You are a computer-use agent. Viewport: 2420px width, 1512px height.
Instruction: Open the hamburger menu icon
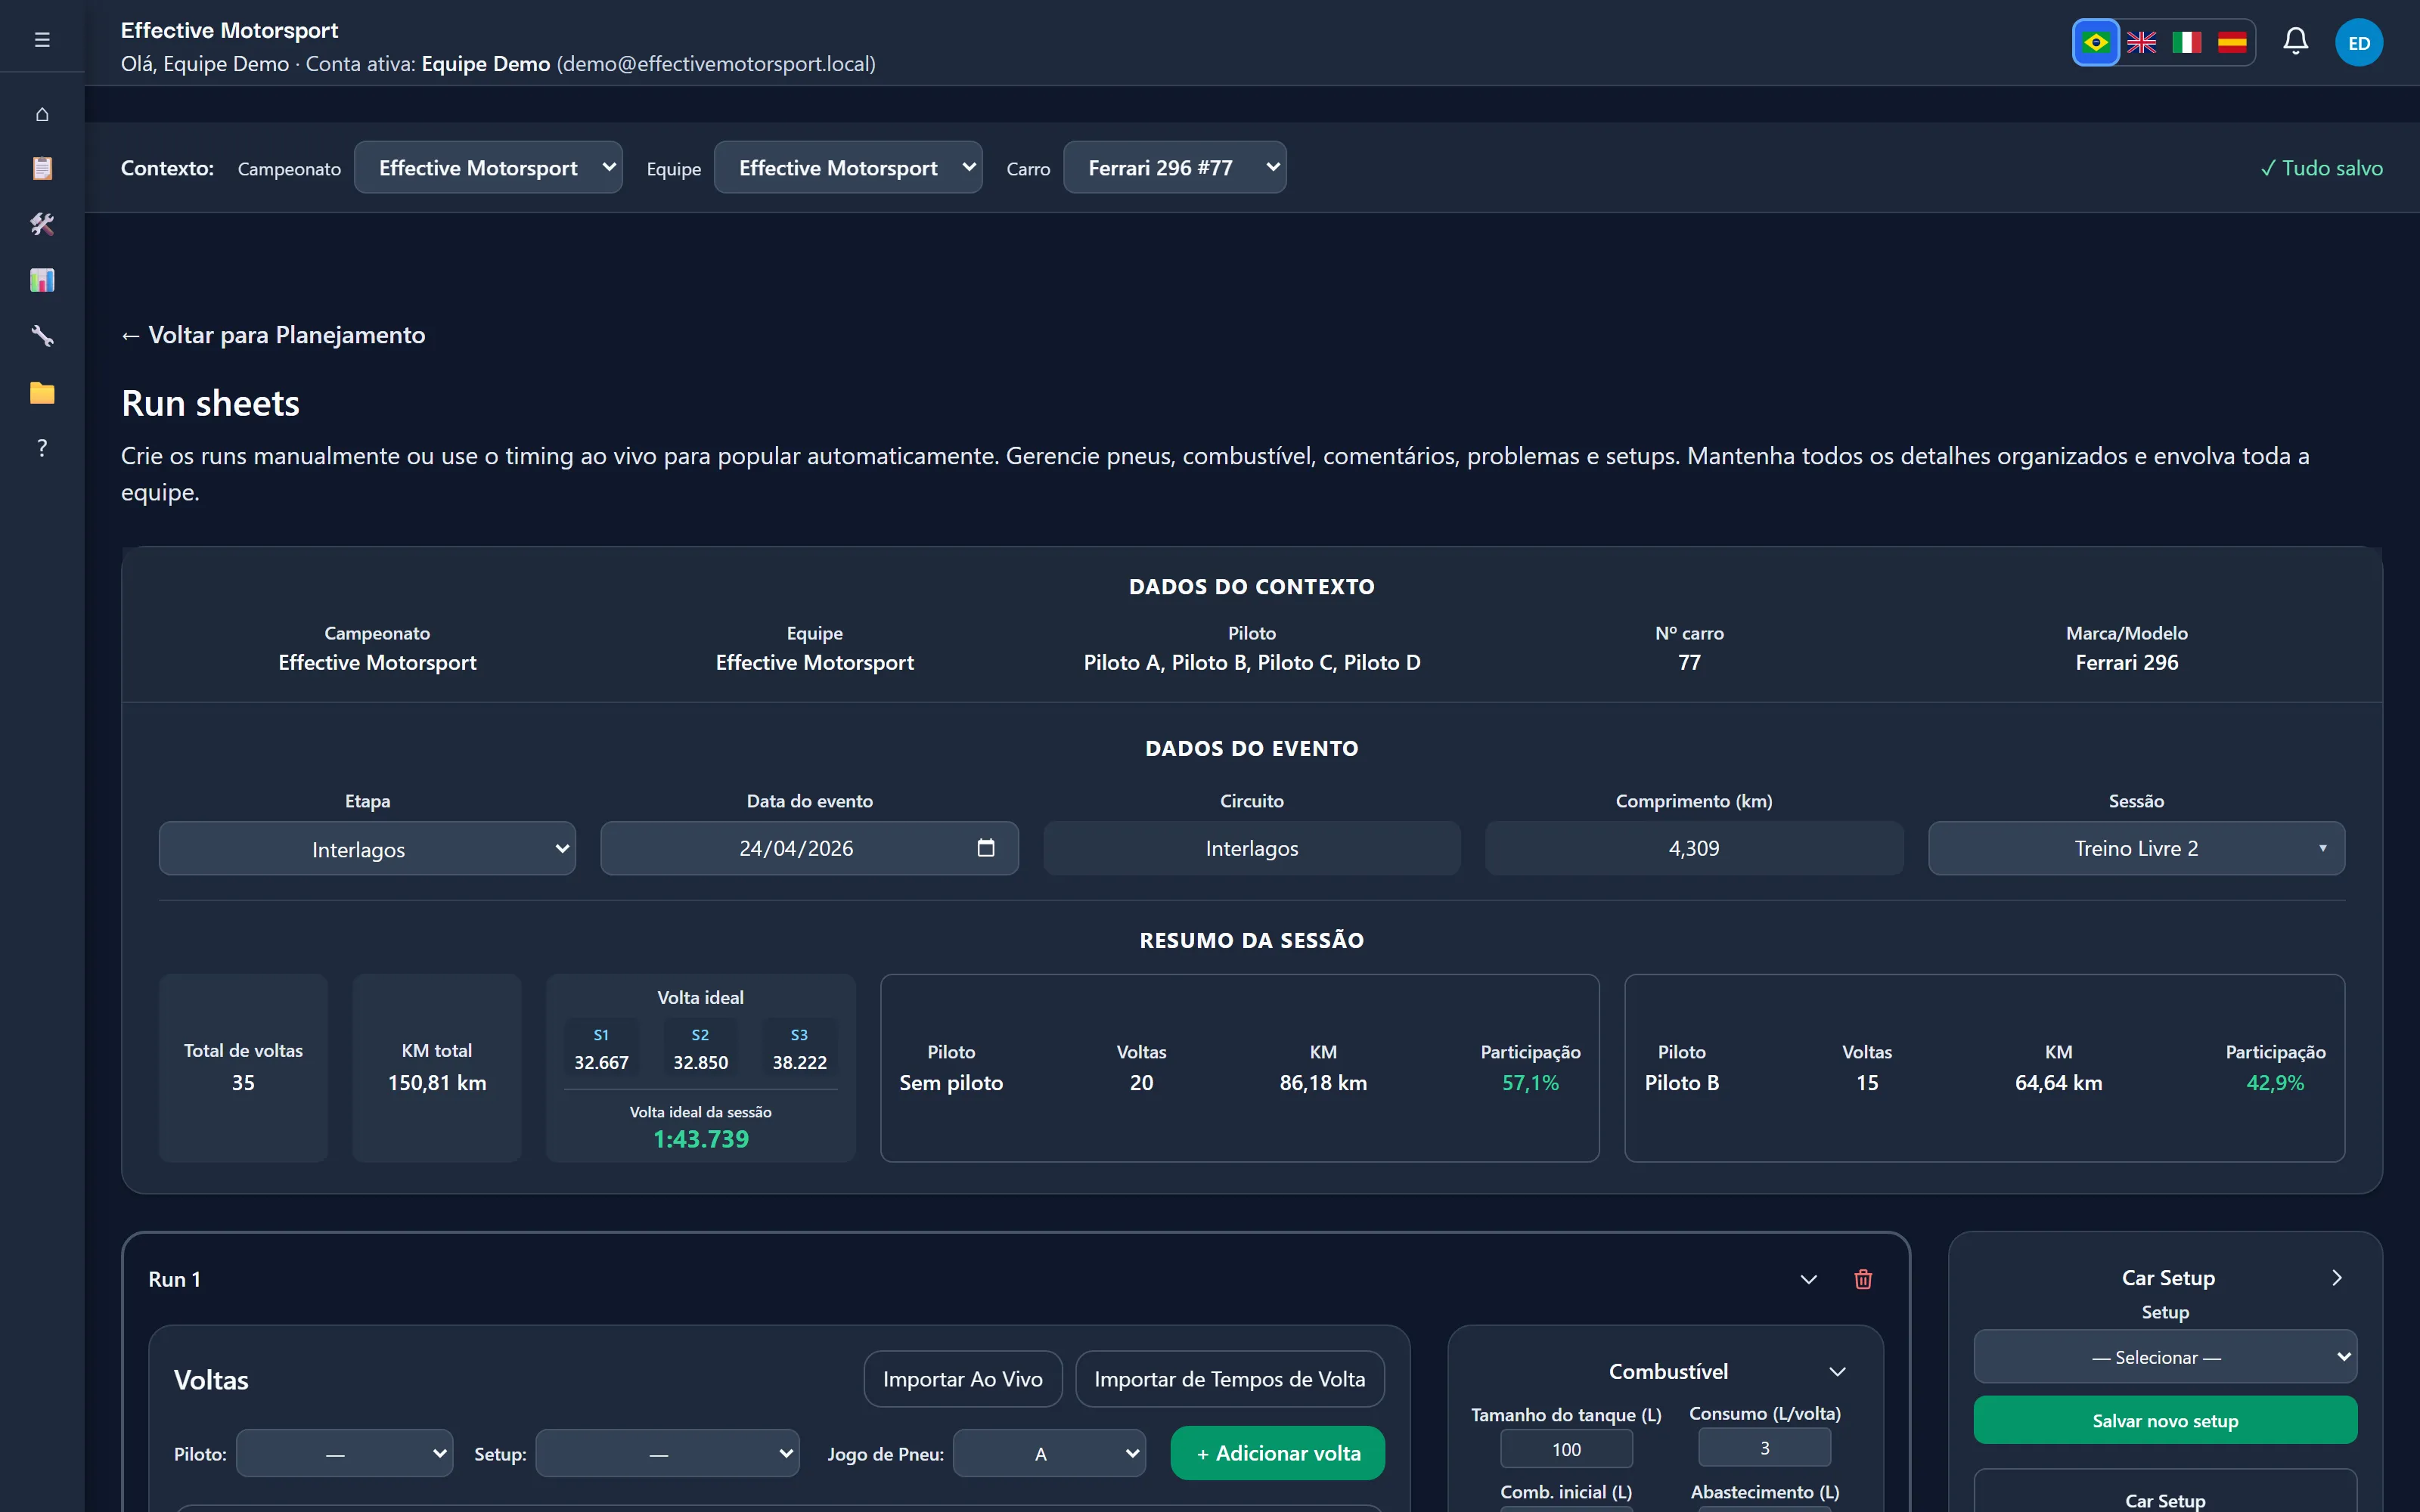click(42, 40)
